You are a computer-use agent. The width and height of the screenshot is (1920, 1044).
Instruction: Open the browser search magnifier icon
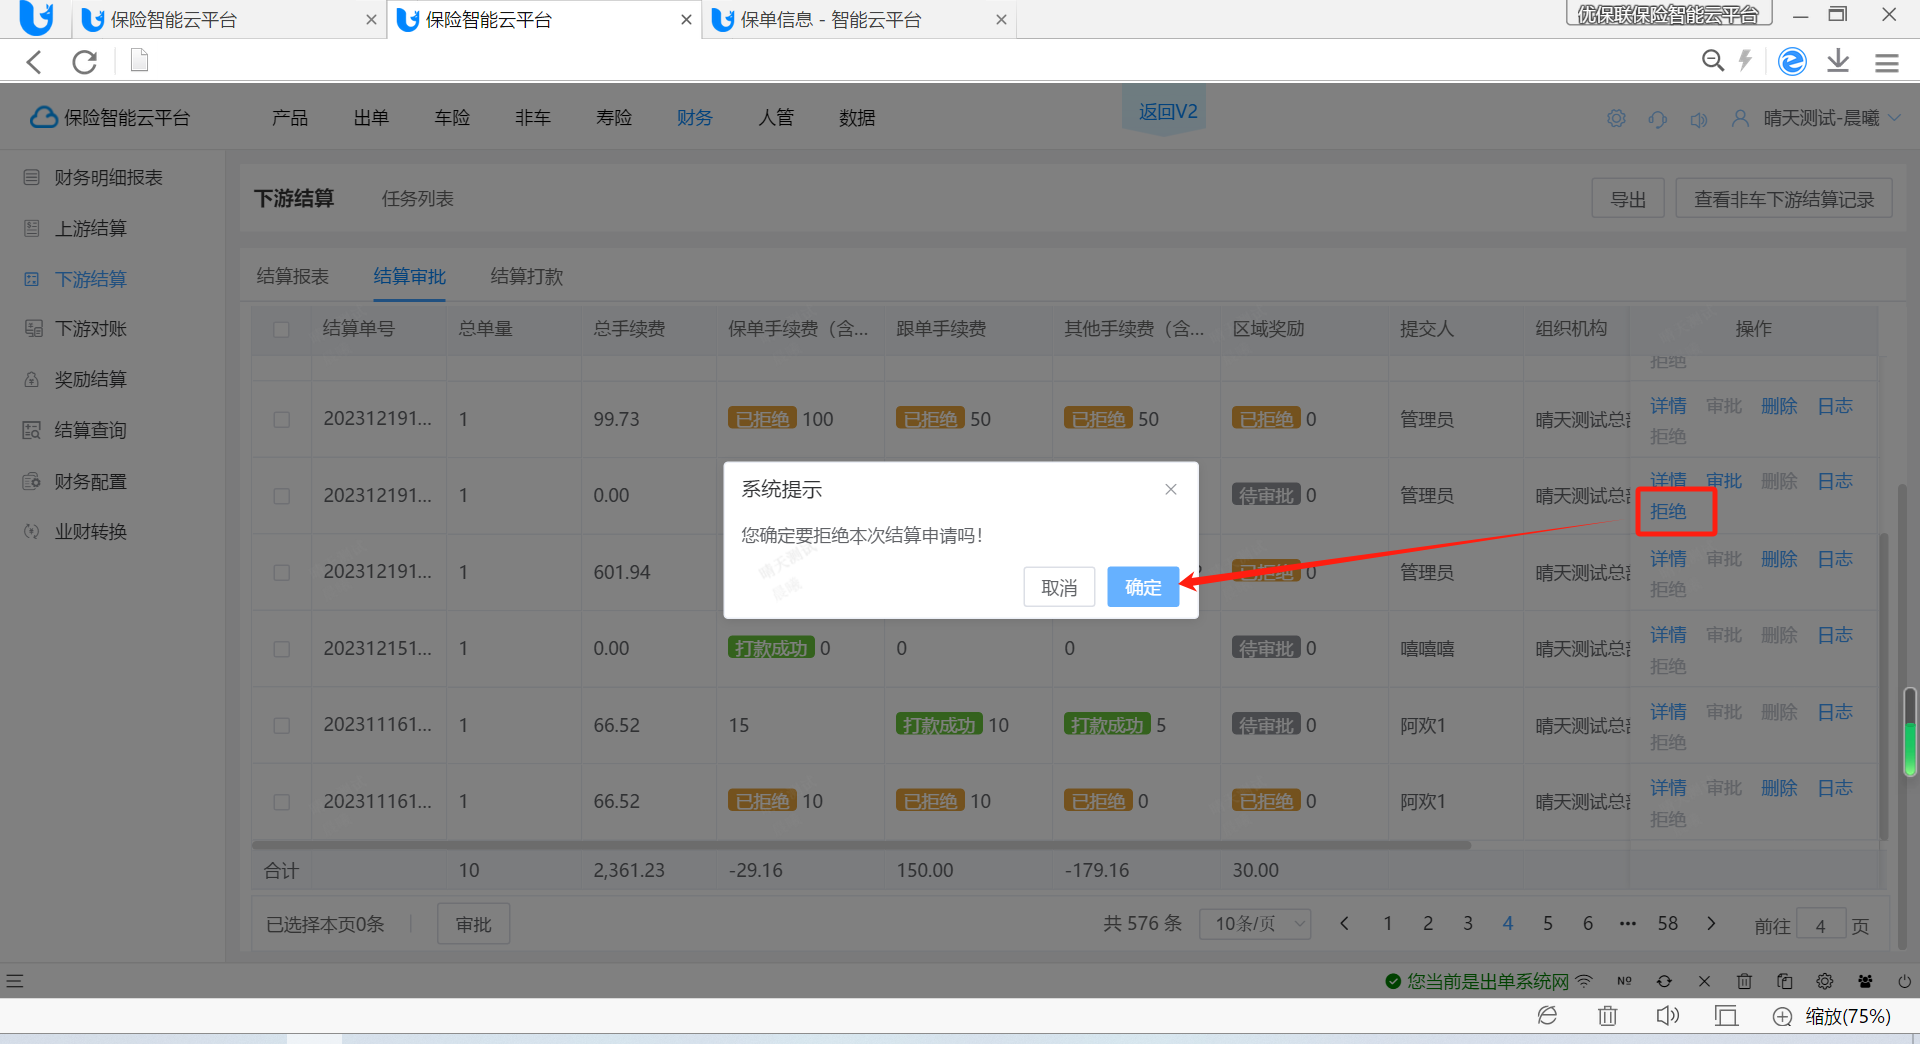coord(1713,61)
